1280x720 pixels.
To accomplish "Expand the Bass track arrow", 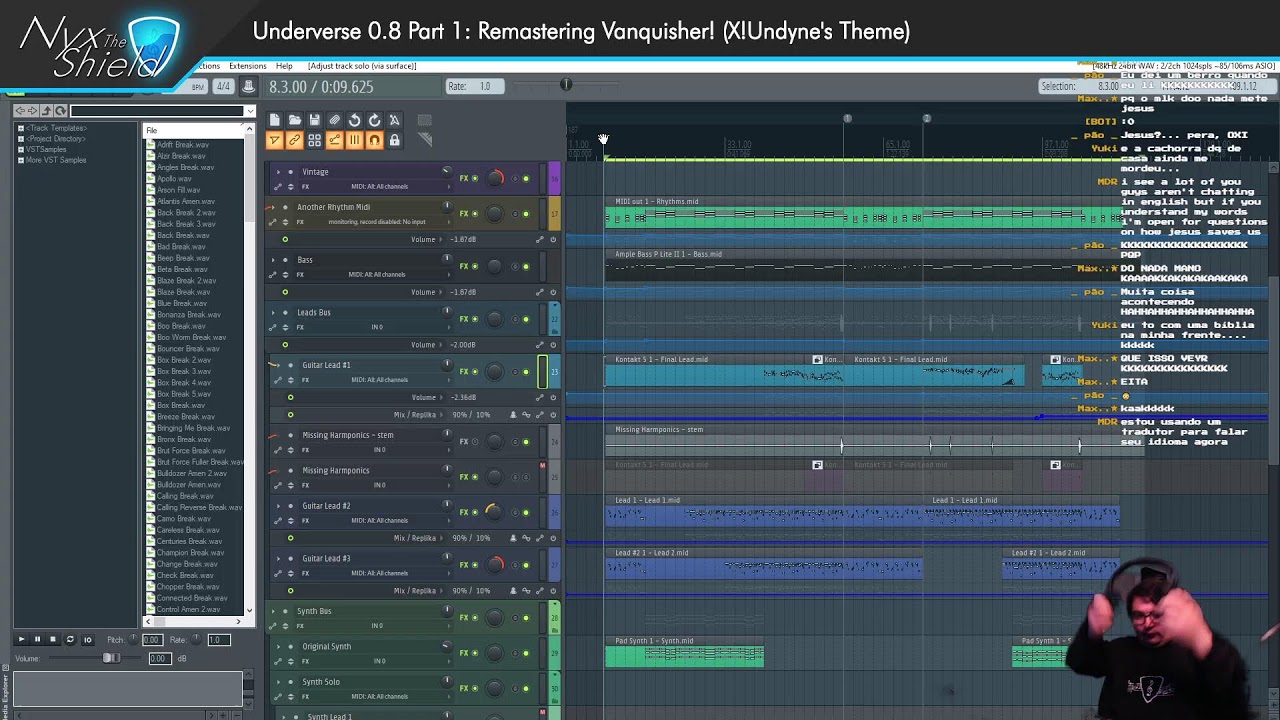I will click(274, 259).
